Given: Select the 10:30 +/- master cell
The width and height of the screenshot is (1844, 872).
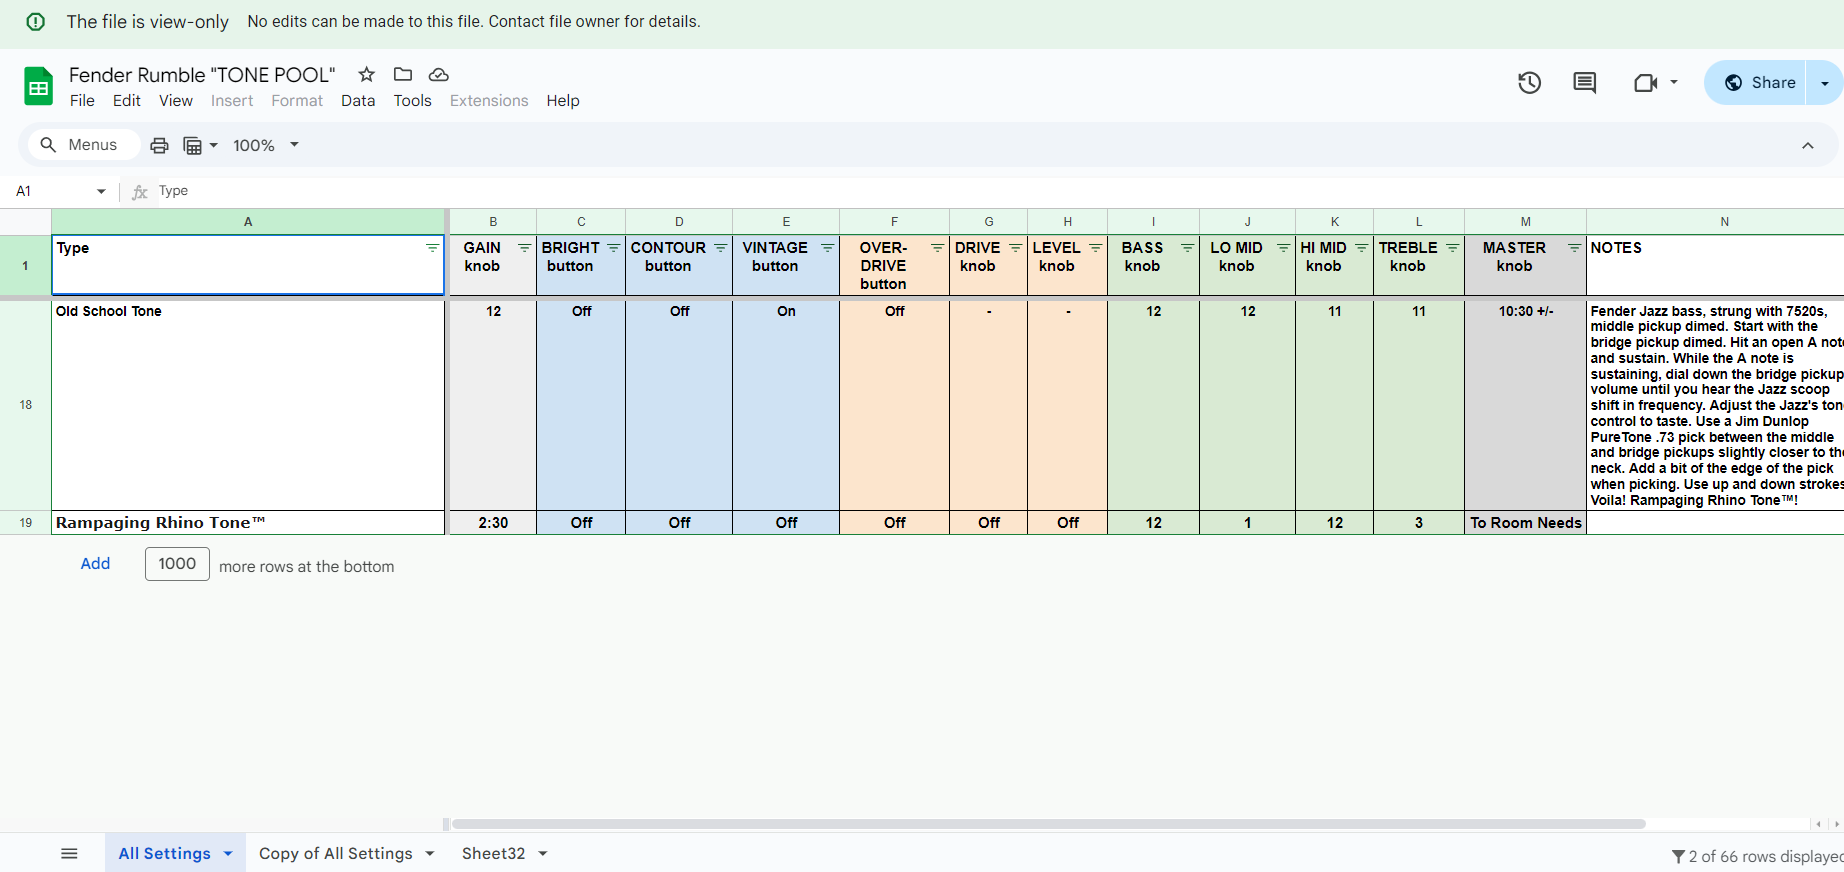Looking at the screenshot, I should [1525, 405].
